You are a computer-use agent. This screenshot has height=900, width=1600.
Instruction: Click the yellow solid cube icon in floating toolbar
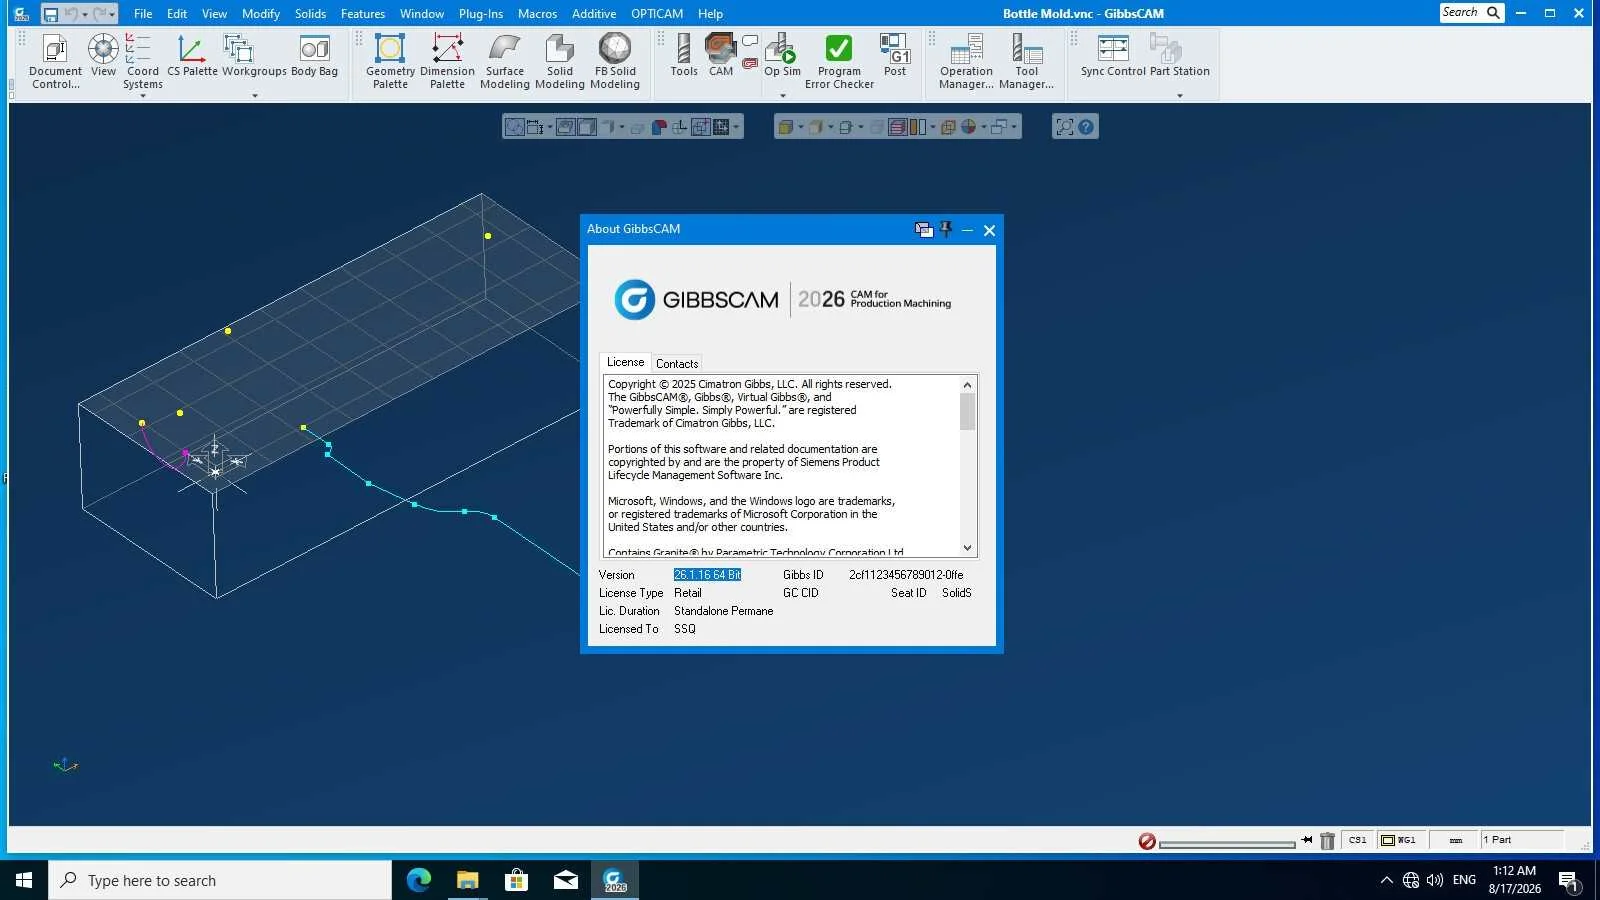pyautogui.click(x=786, y=127)
